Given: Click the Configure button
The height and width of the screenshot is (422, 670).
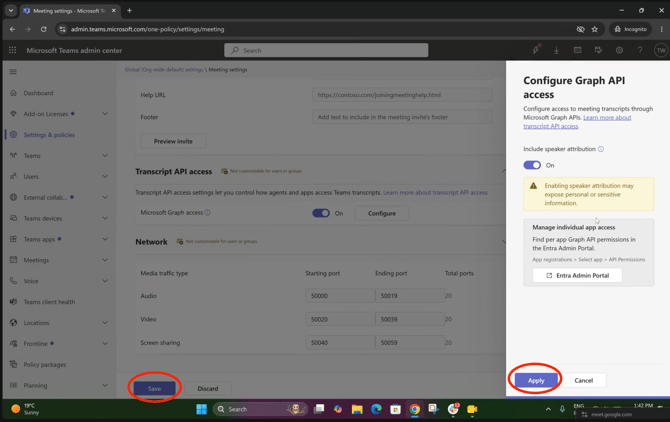Looking at the screenshot, I should click(382, 213).
